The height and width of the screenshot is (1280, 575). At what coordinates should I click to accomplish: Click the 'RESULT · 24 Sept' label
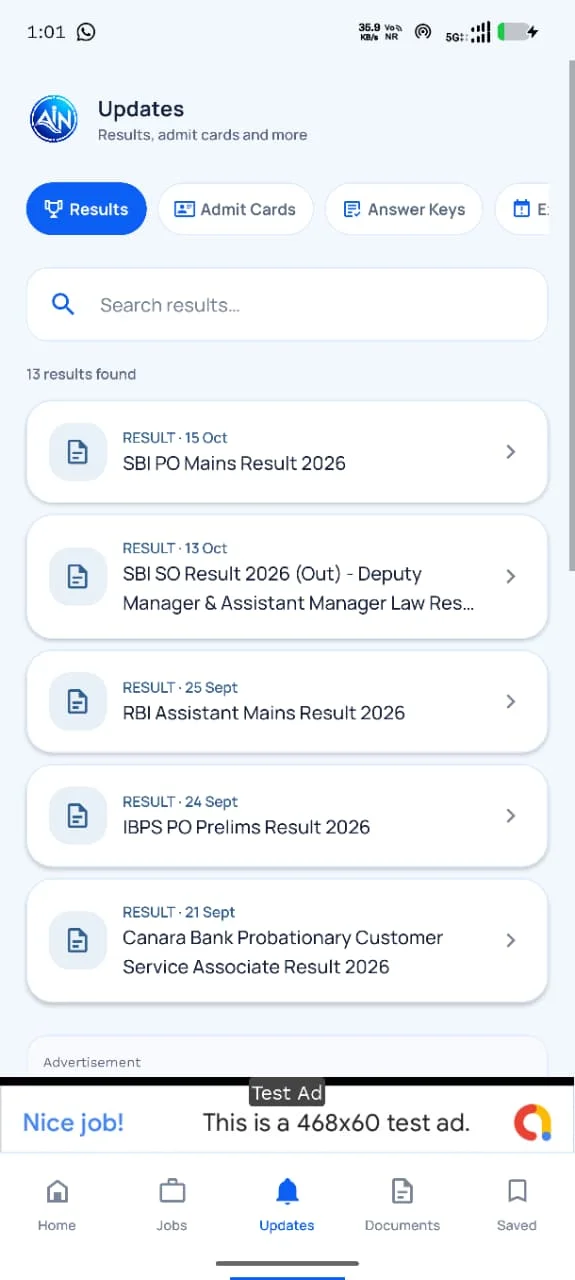click(180, 801)
